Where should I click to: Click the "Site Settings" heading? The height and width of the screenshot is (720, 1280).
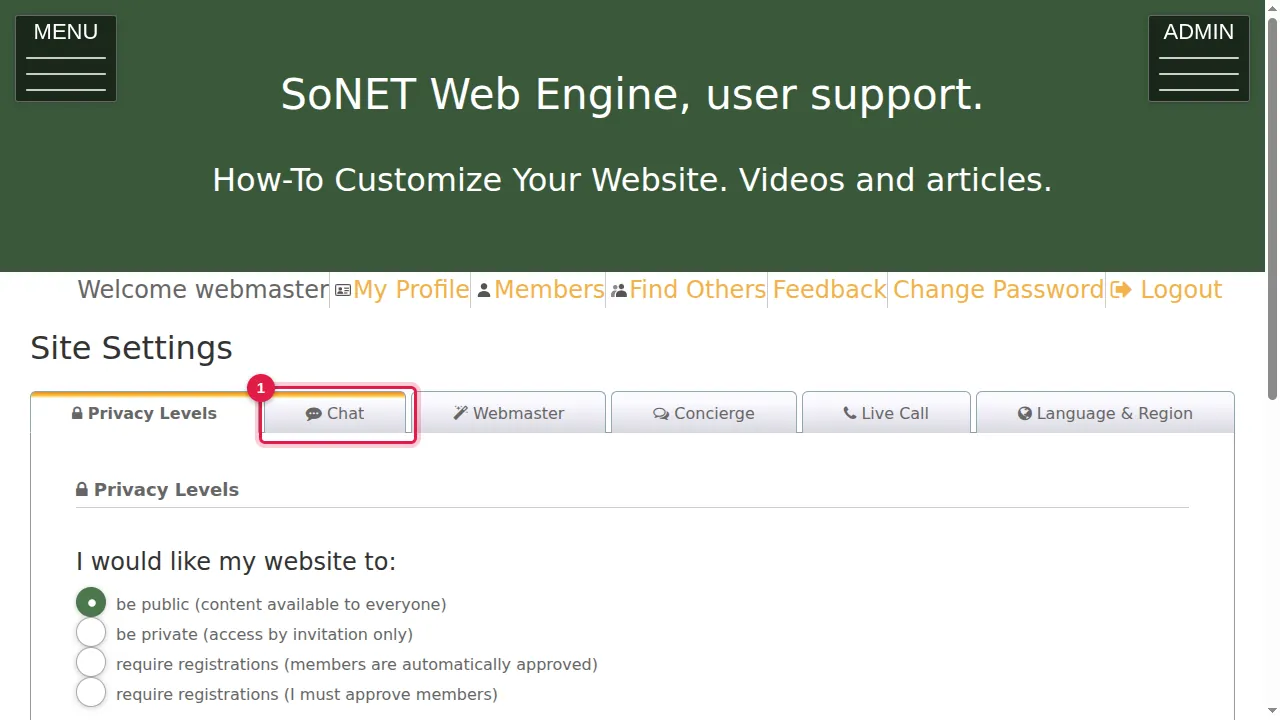(x=131, y=348)
